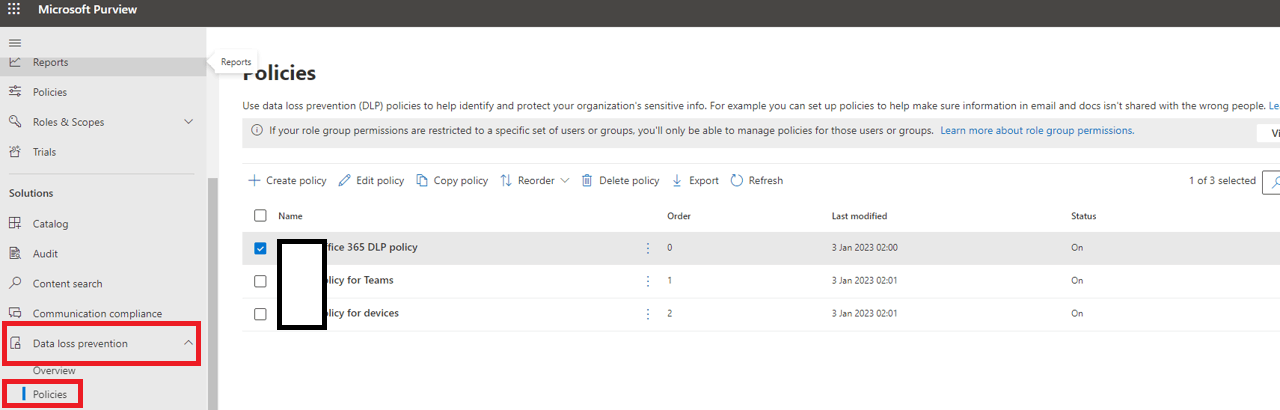1280x410 pixels.
Task: Select Data loss prevention in sidebar
Action: tap(80, 344)
